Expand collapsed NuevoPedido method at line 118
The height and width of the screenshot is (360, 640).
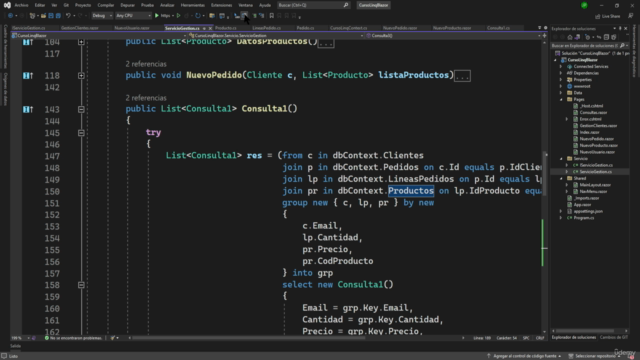[81, 76]
